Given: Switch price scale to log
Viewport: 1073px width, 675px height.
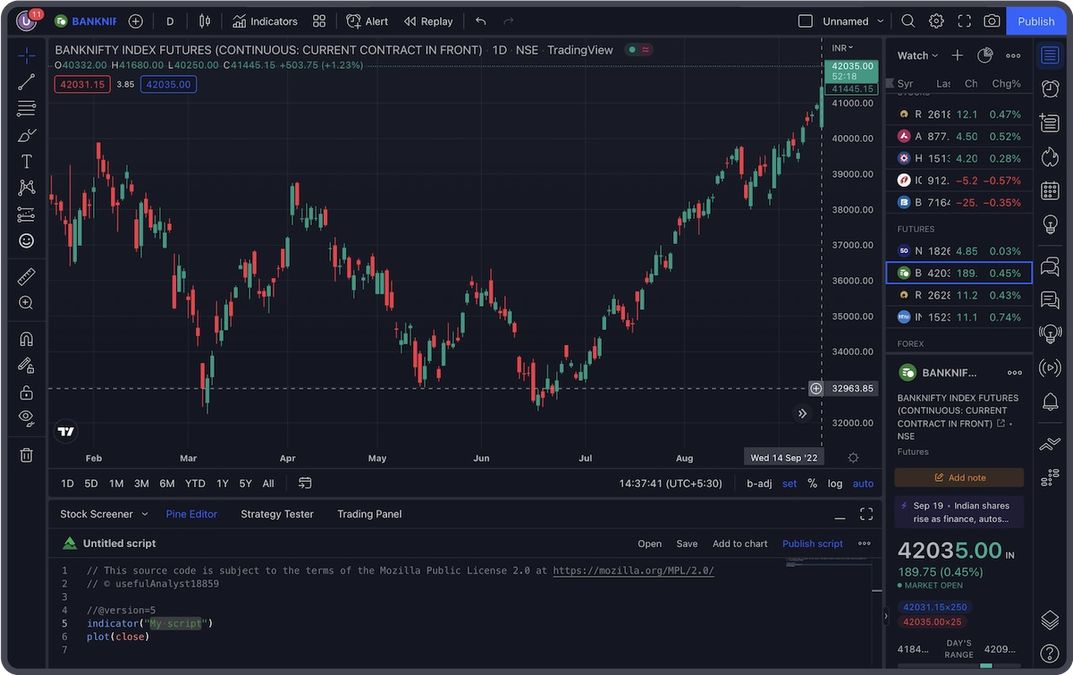Looking at the screenshot, I should click(835, 483).
